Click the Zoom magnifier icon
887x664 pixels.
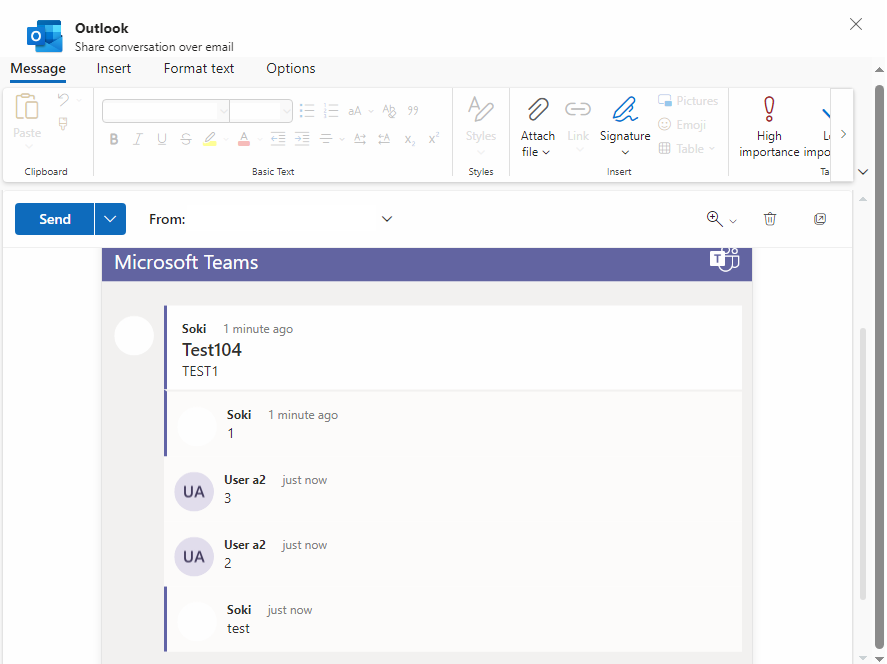714,219
